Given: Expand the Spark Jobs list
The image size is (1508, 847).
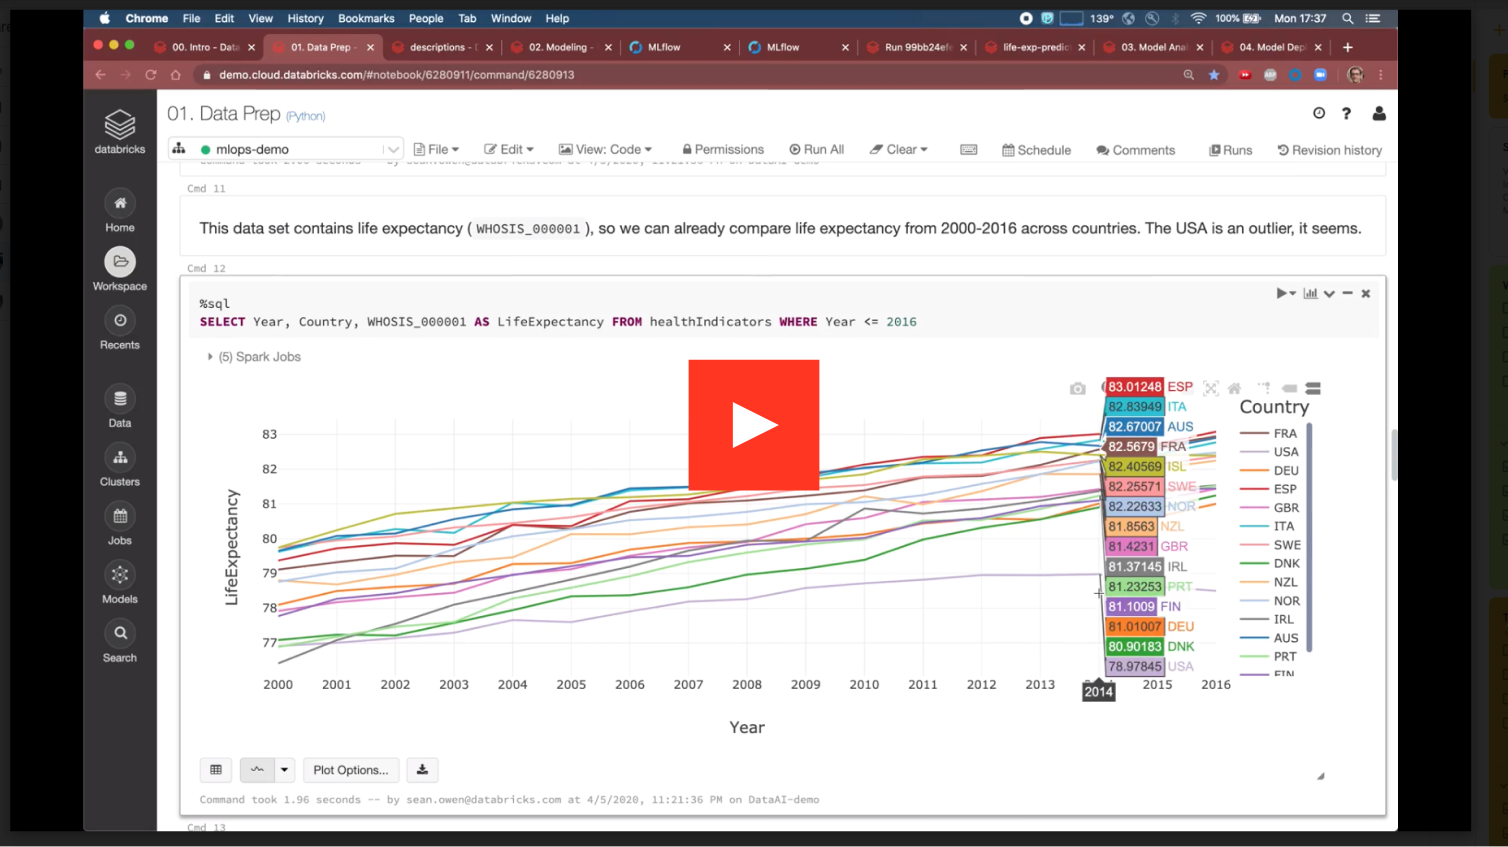Looking at the screenshot, I should point(254,356).
